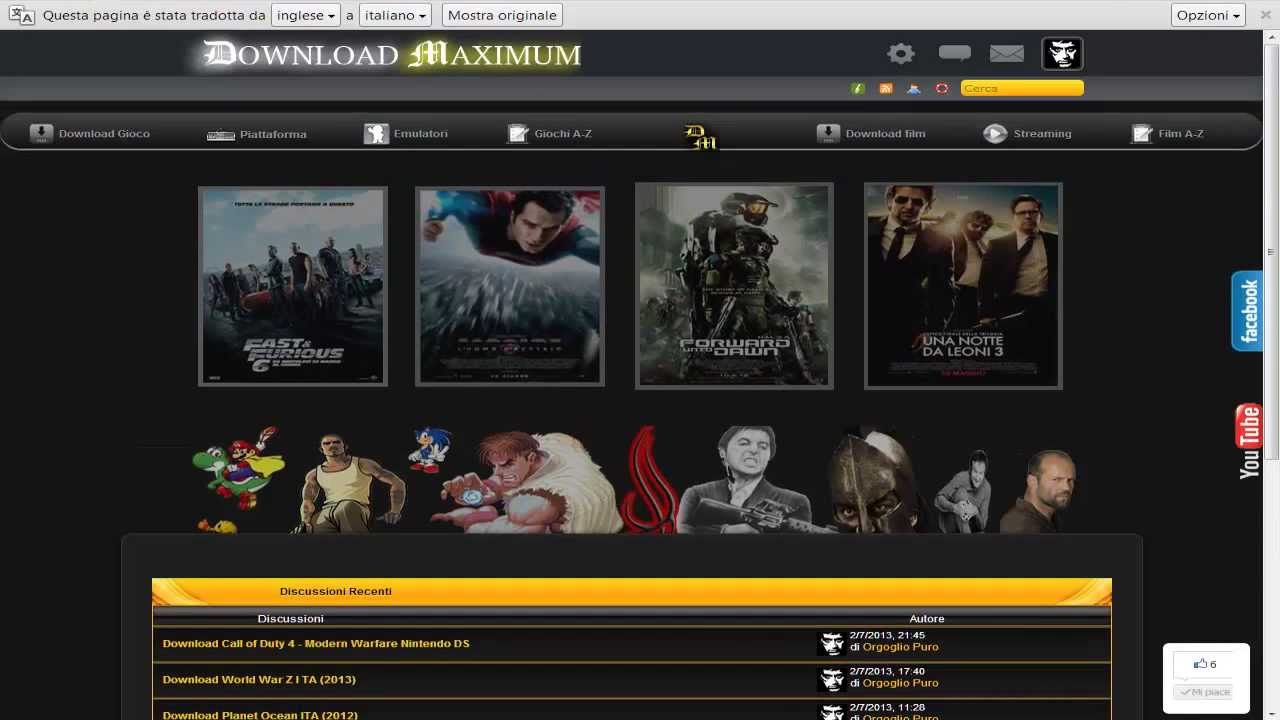The width and height of the screenshot is (1280, 720).
Task: Click the Cerca search field
Action: coord(1022,88)
